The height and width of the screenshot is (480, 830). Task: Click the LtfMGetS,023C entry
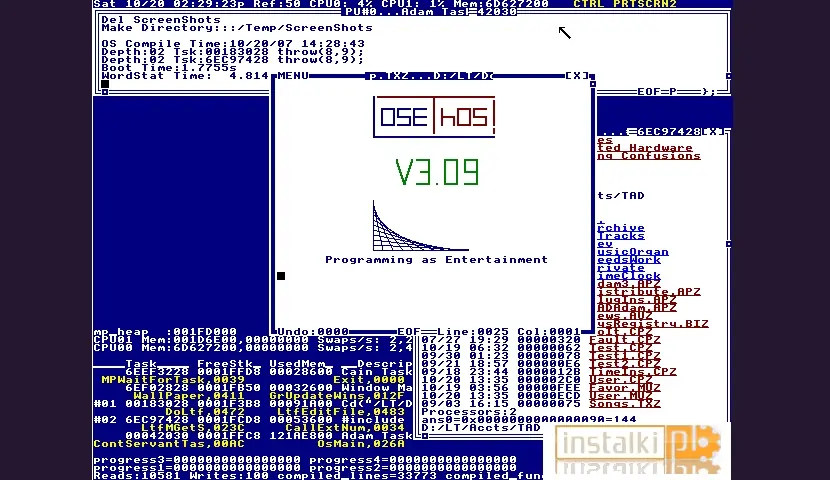point(193,427)
